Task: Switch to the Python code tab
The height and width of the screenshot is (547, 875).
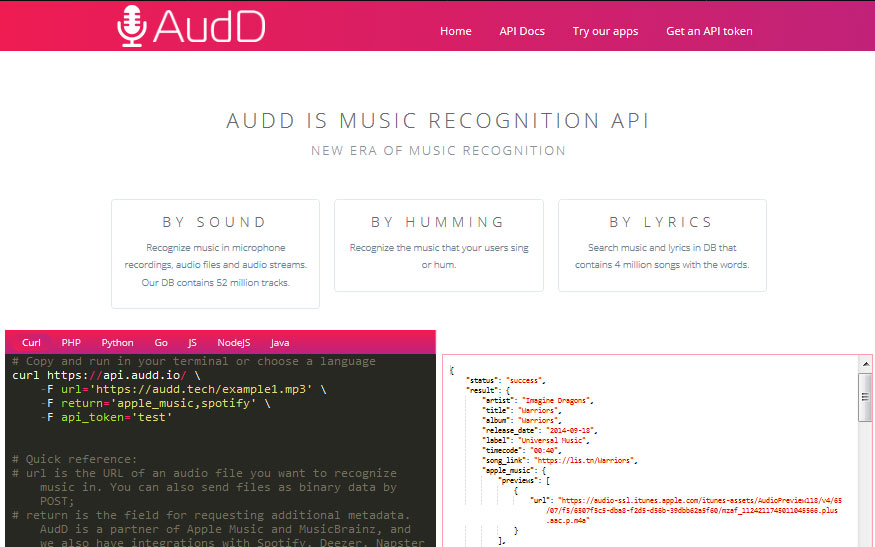Action: pyautogui.click(x=117, y=343)
